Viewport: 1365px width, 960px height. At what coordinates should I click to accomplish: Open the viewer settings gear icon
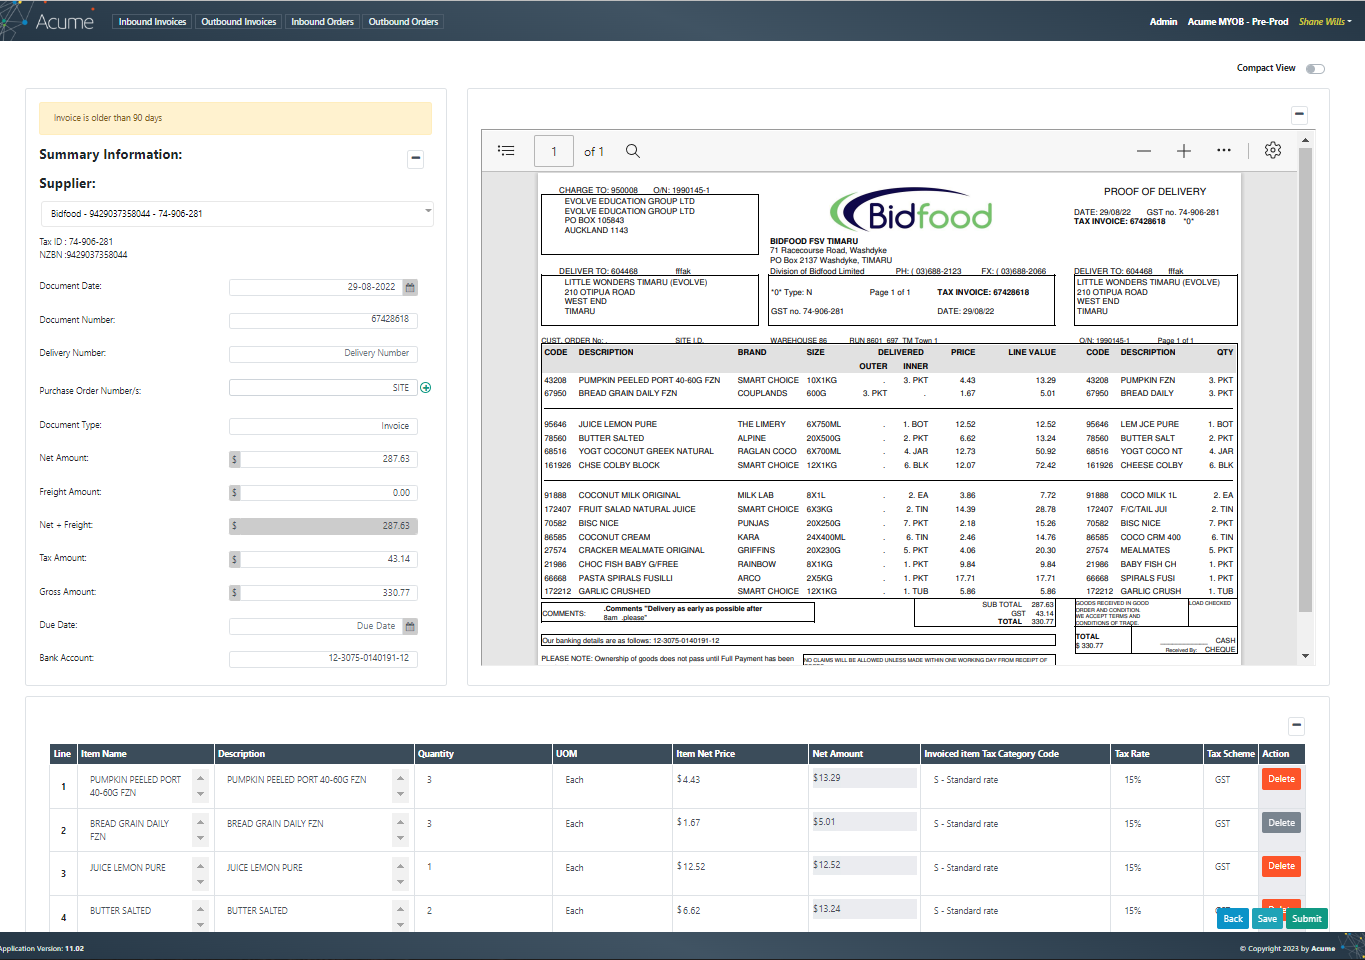pos(1272,150)
